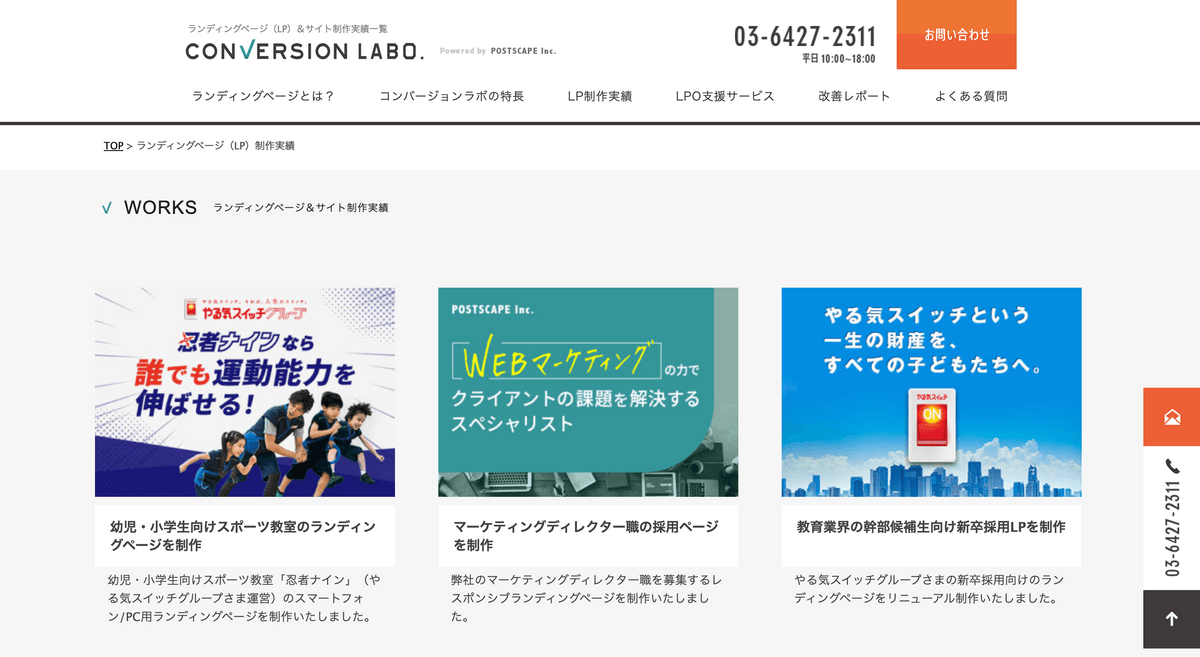Open the よくある質問 navigation link

(971, 96)
